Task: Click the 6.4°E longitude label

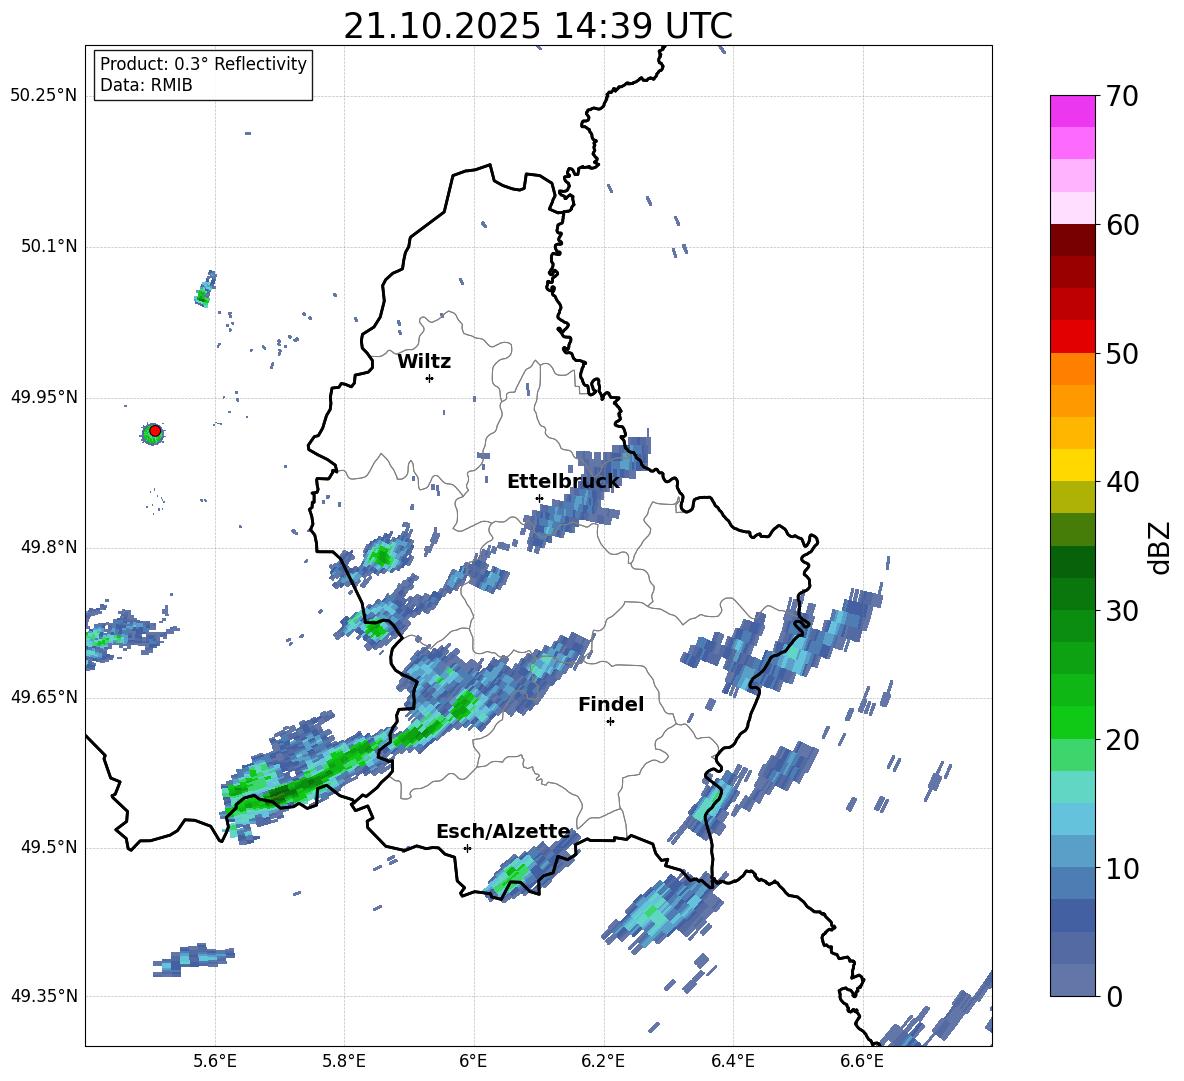Action: point(732,1061)
